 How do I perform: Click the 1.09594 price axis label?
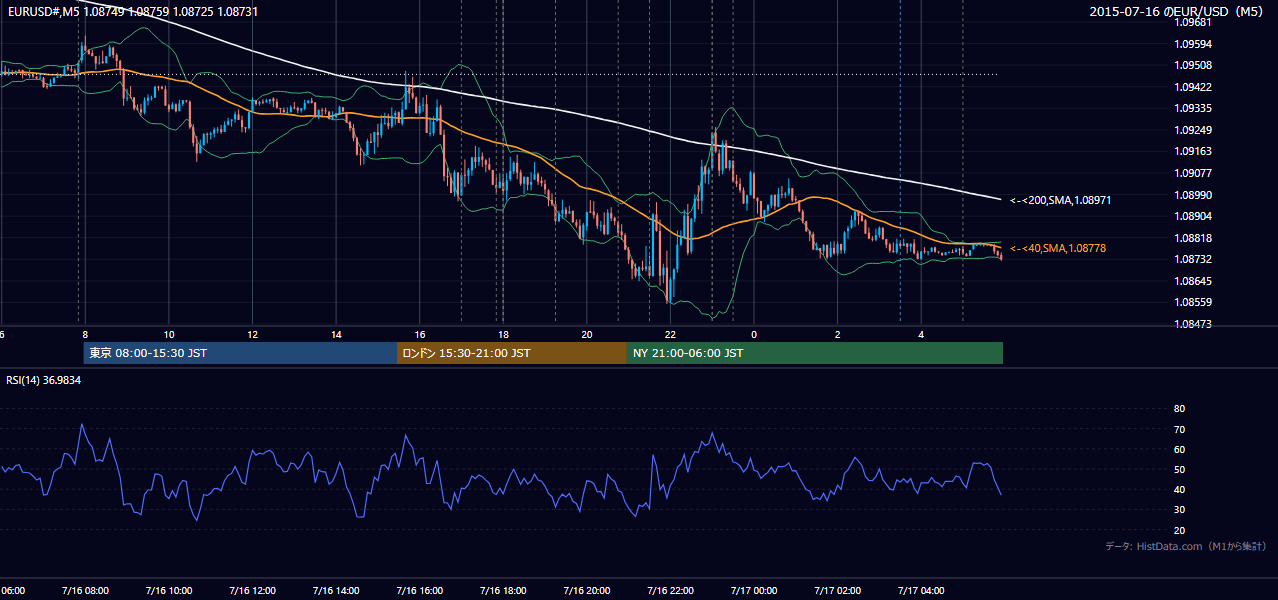coord(1193,44)
